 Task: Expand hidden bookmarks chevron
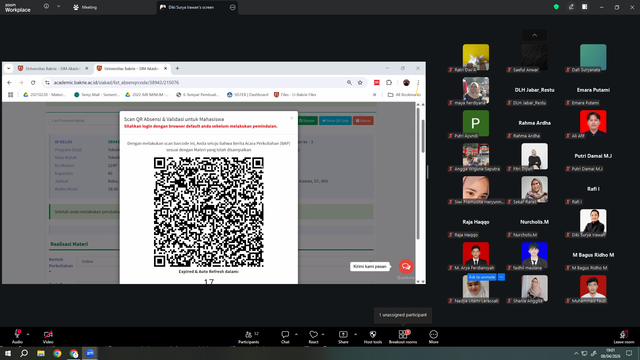[x=374, y=95]
